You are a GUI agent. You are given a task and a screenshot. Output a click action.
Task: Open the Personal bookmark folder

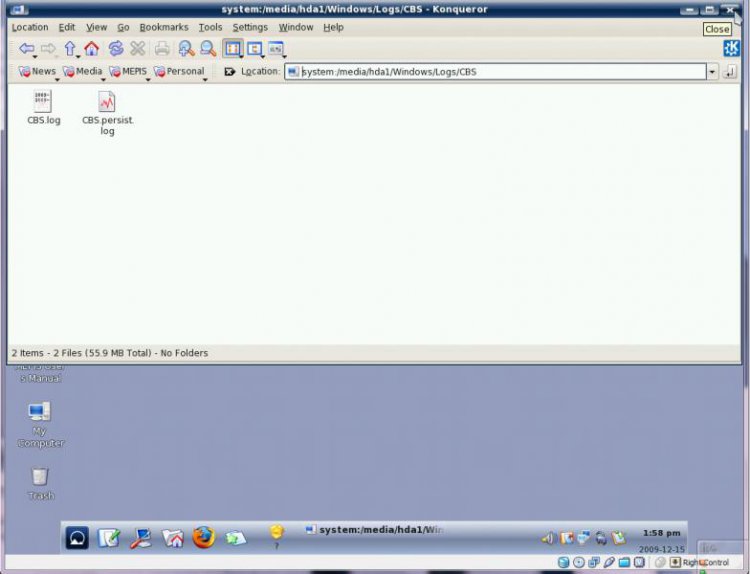[x=179, y=71]
